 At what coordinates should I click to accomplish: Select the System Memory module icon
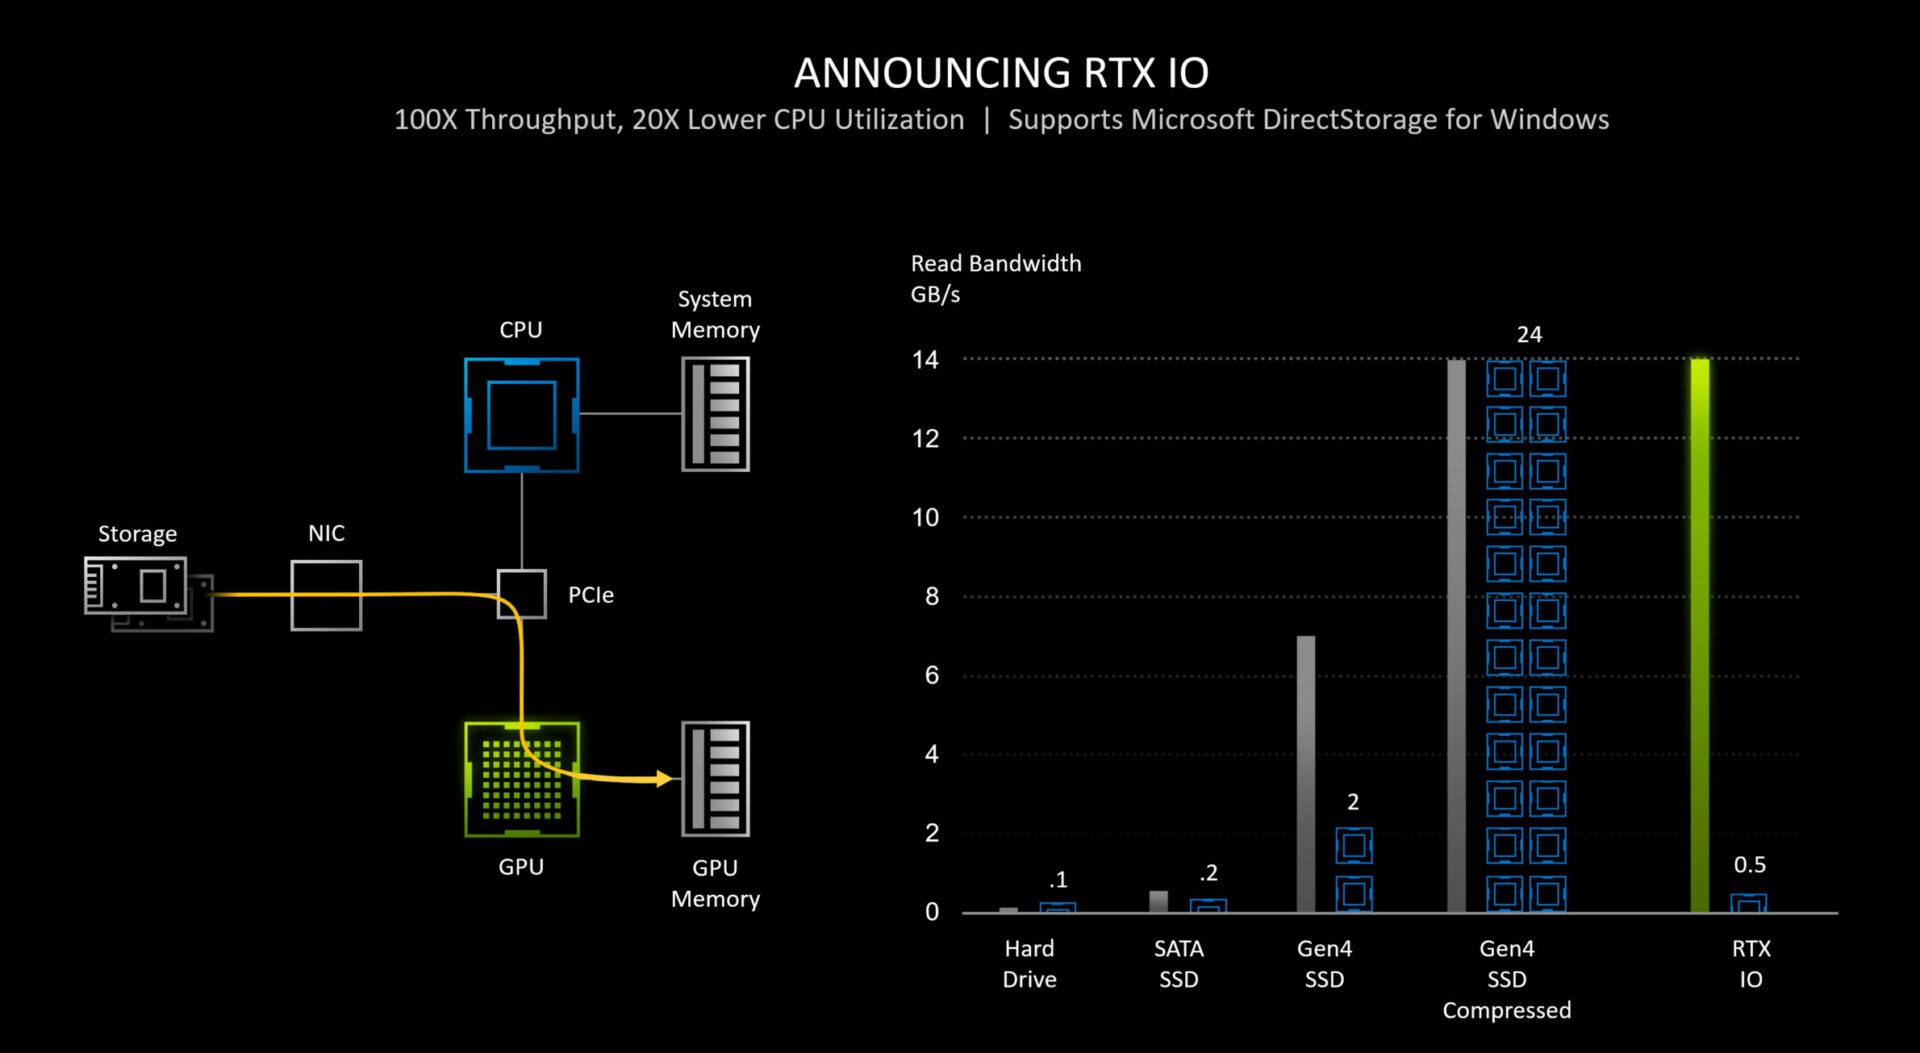pyautogui.click(x=715, y=414)
